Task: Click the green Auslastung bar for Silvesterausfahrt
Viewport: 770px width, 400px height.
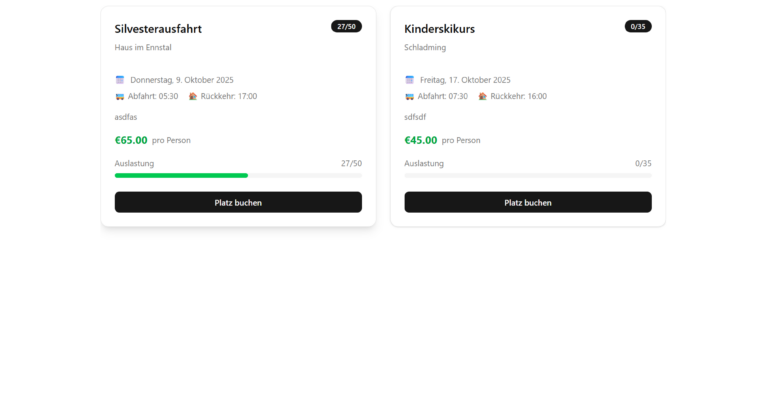Action: [x=181, y=175]
